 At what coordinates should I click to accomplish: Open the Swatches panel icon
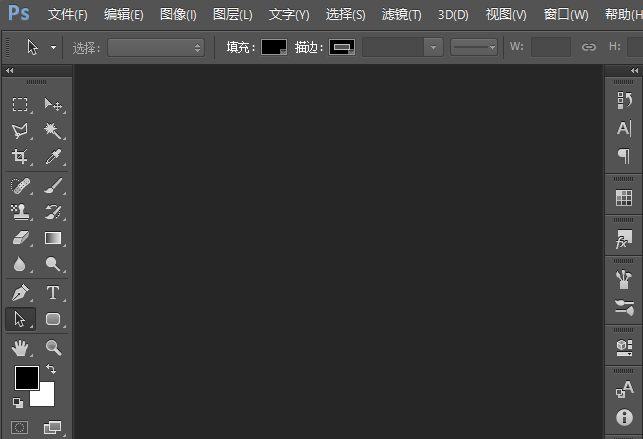[x=624, y=198]
